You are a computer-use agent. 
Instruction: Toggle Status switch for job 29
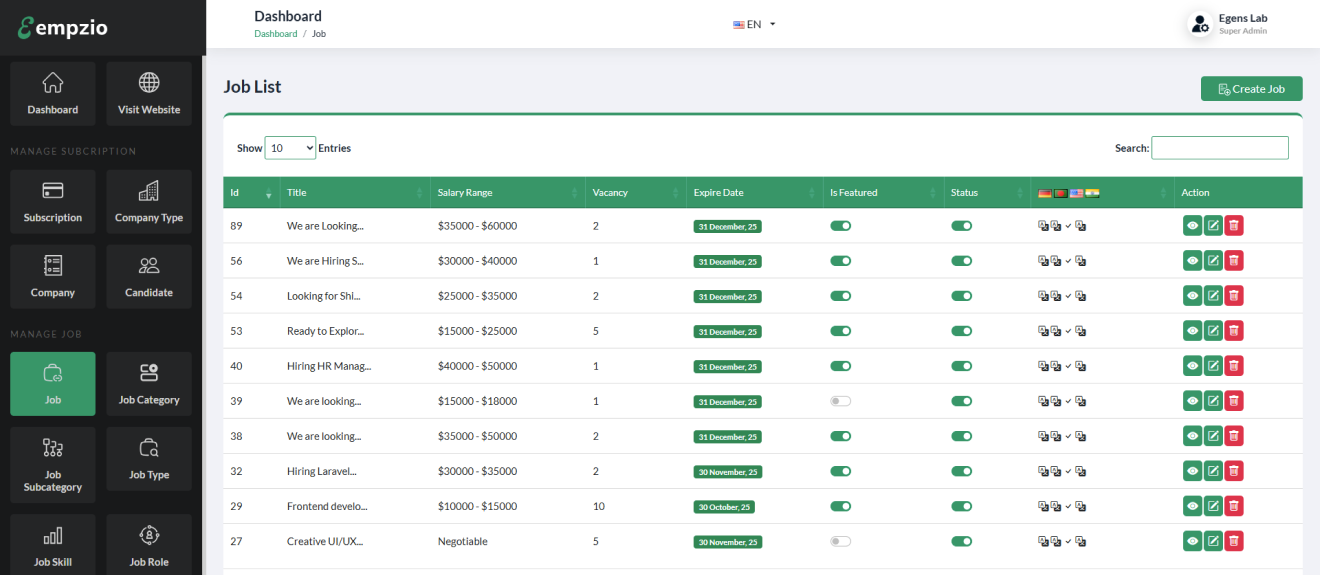962,506
